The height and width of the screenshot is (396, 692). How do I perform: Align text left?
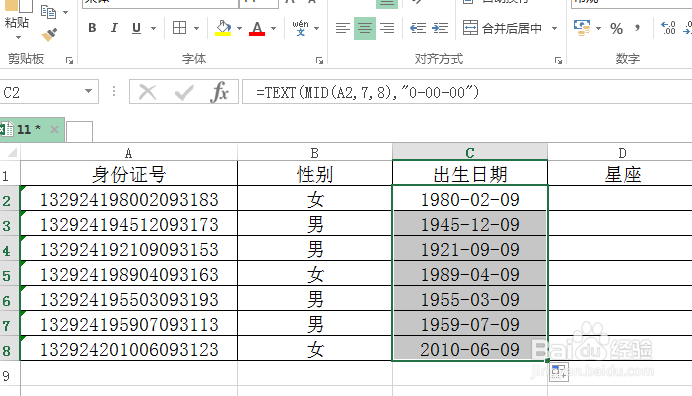342,28
